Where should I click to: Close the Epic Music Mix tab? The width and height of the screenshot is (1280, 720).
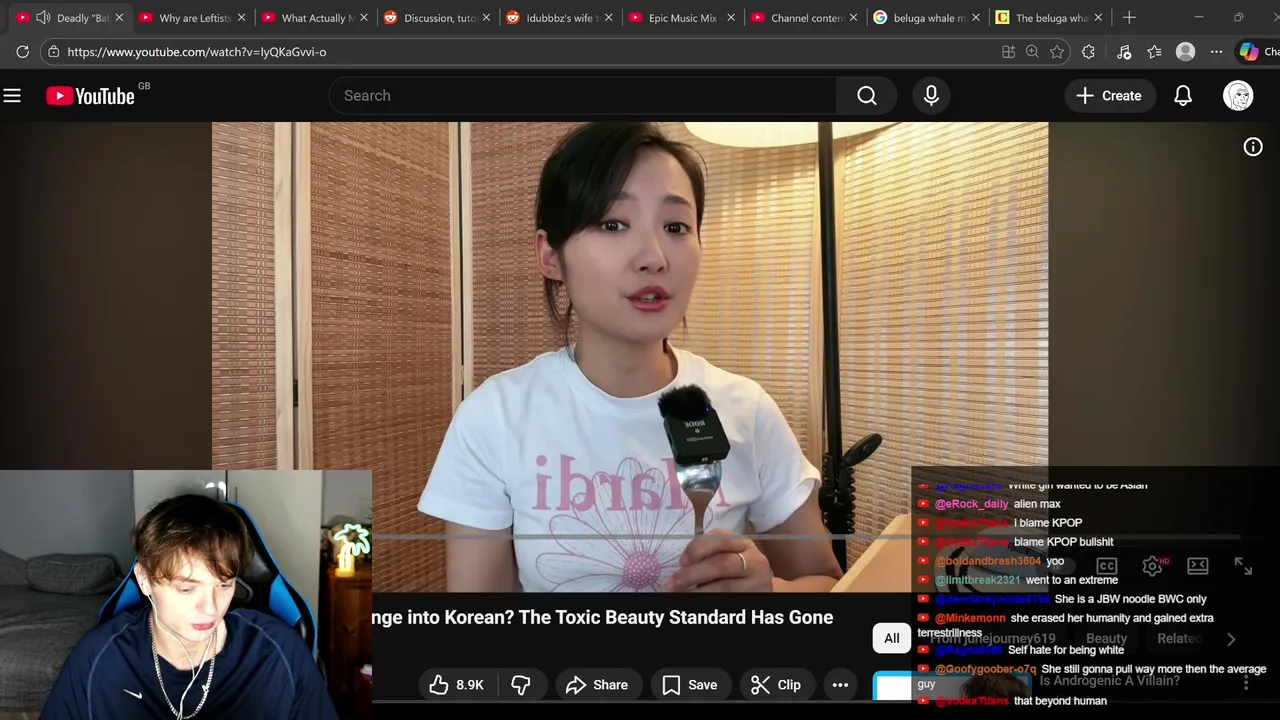pos(731,17)
